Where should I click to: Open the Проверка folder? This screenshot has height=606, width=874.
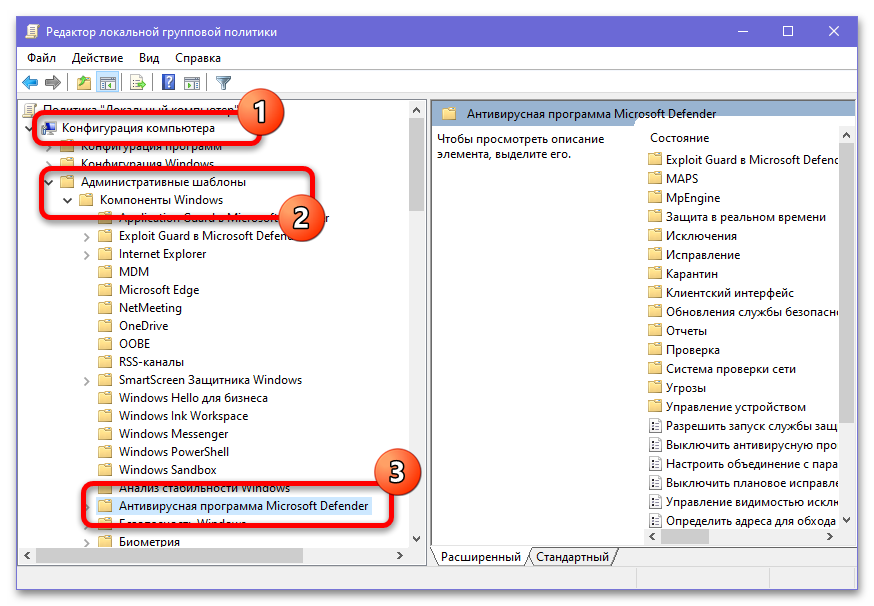pyautogui.click(x=693, y=350)
